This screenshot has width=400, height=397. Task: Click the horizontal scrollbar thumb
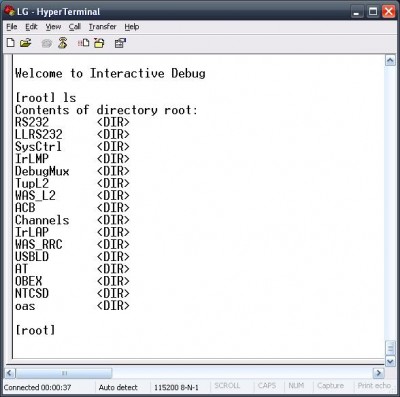coord(64,373)
